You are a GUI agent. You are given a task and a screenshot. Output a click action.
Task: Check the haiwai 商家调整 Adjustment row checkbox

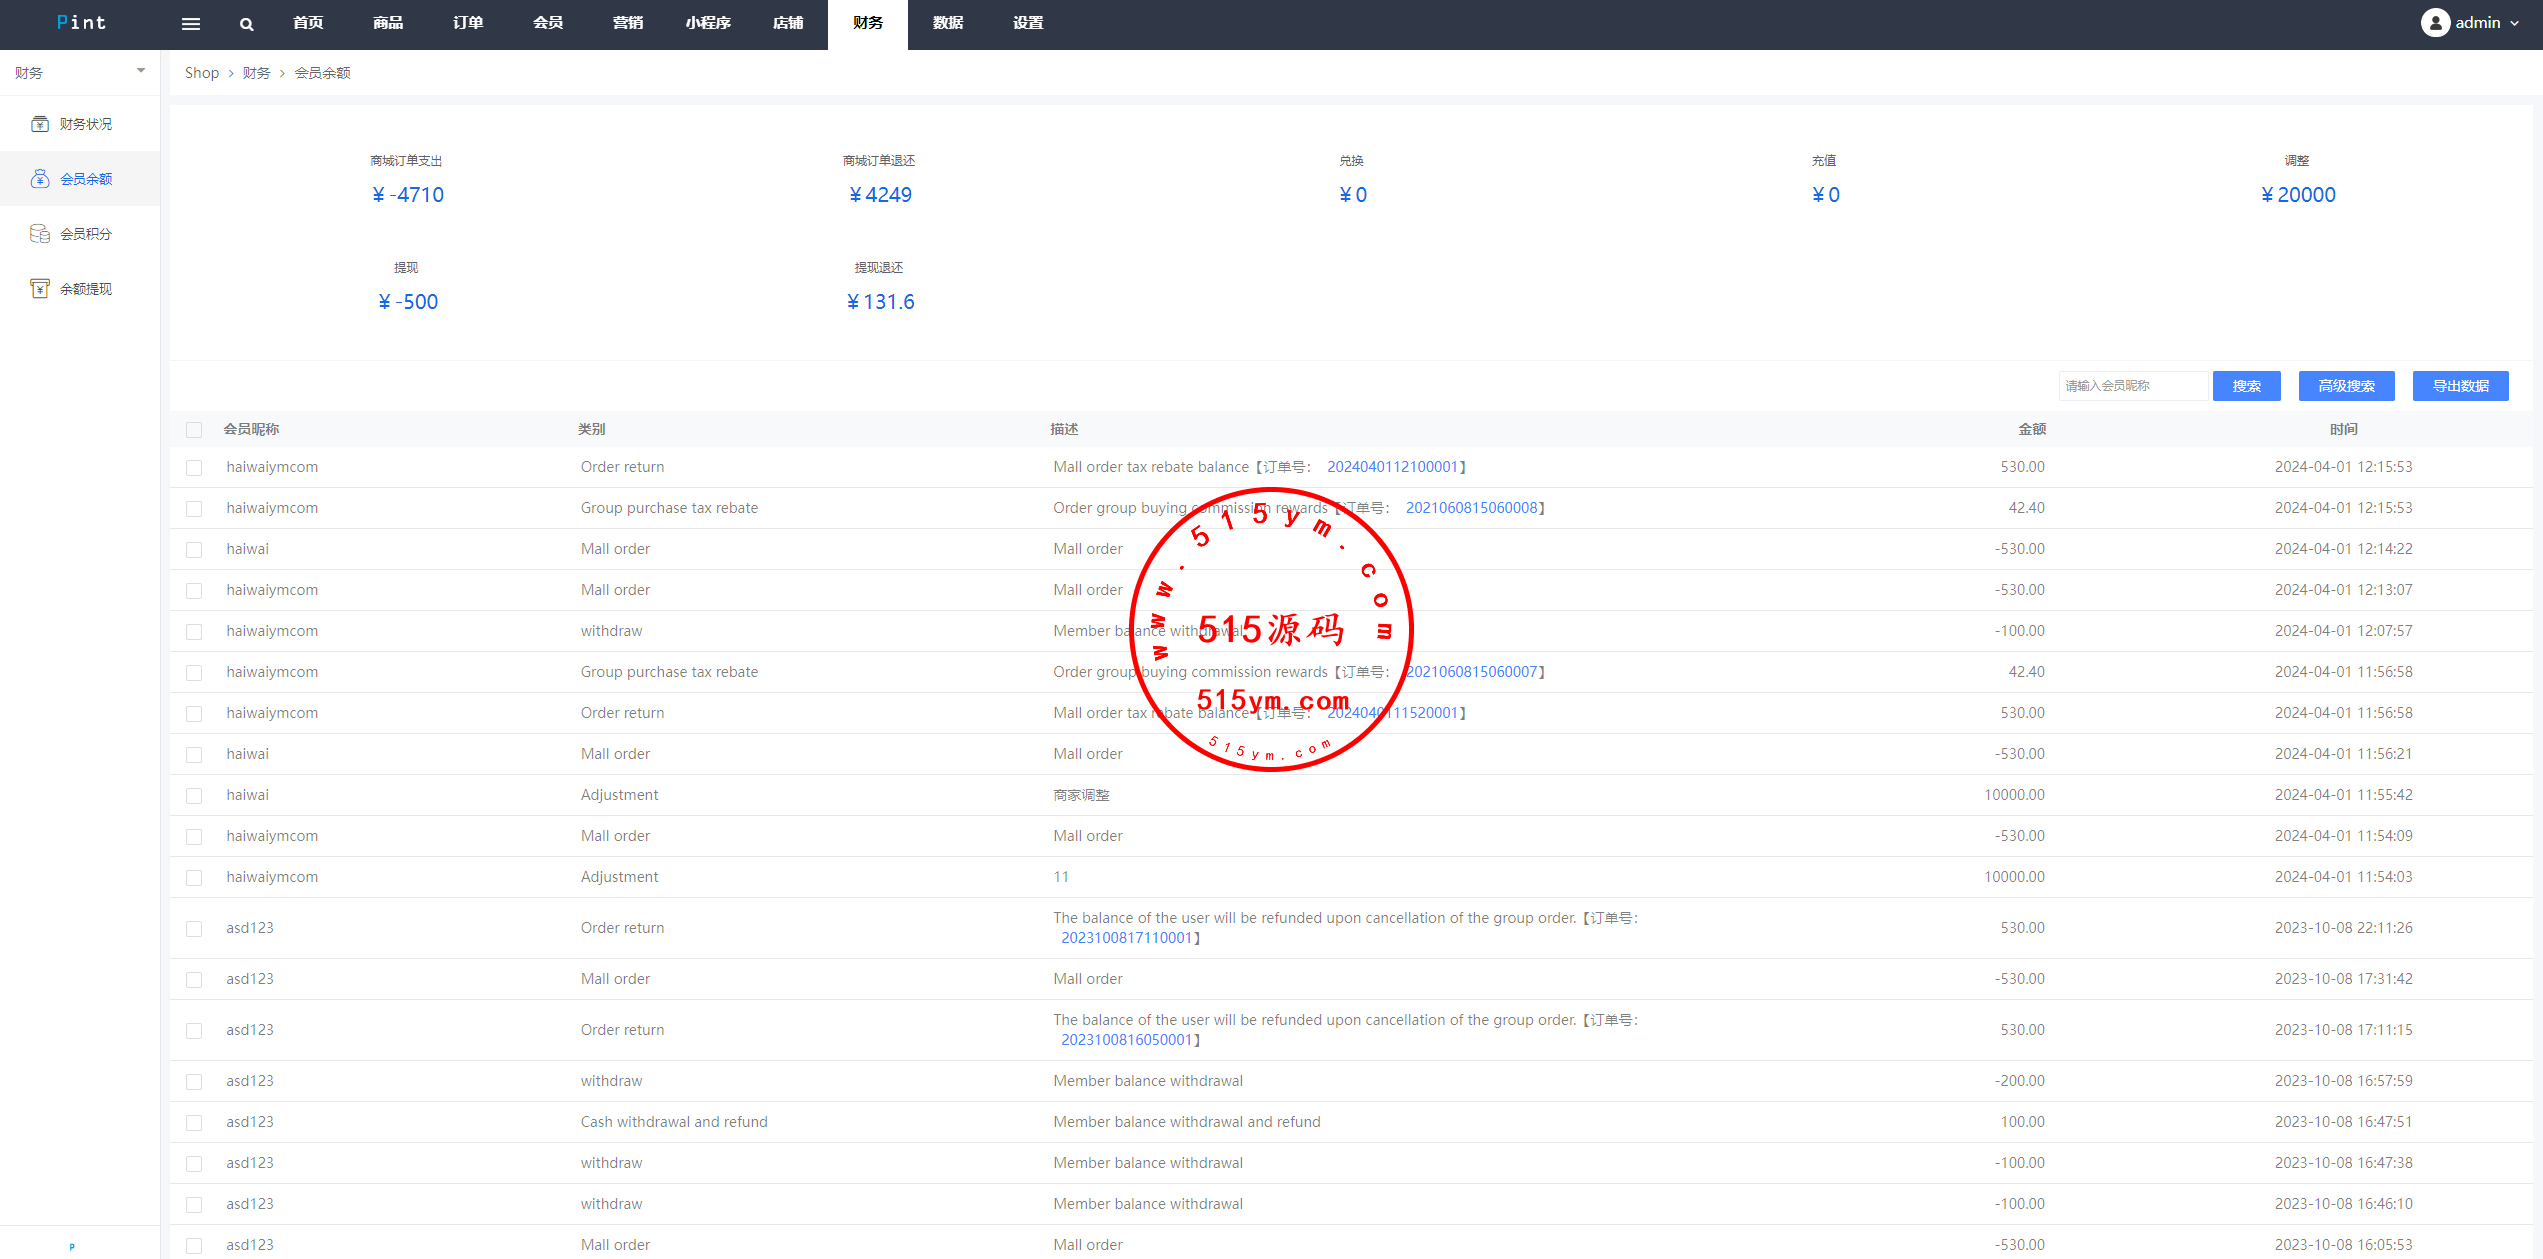coord(194,796)
